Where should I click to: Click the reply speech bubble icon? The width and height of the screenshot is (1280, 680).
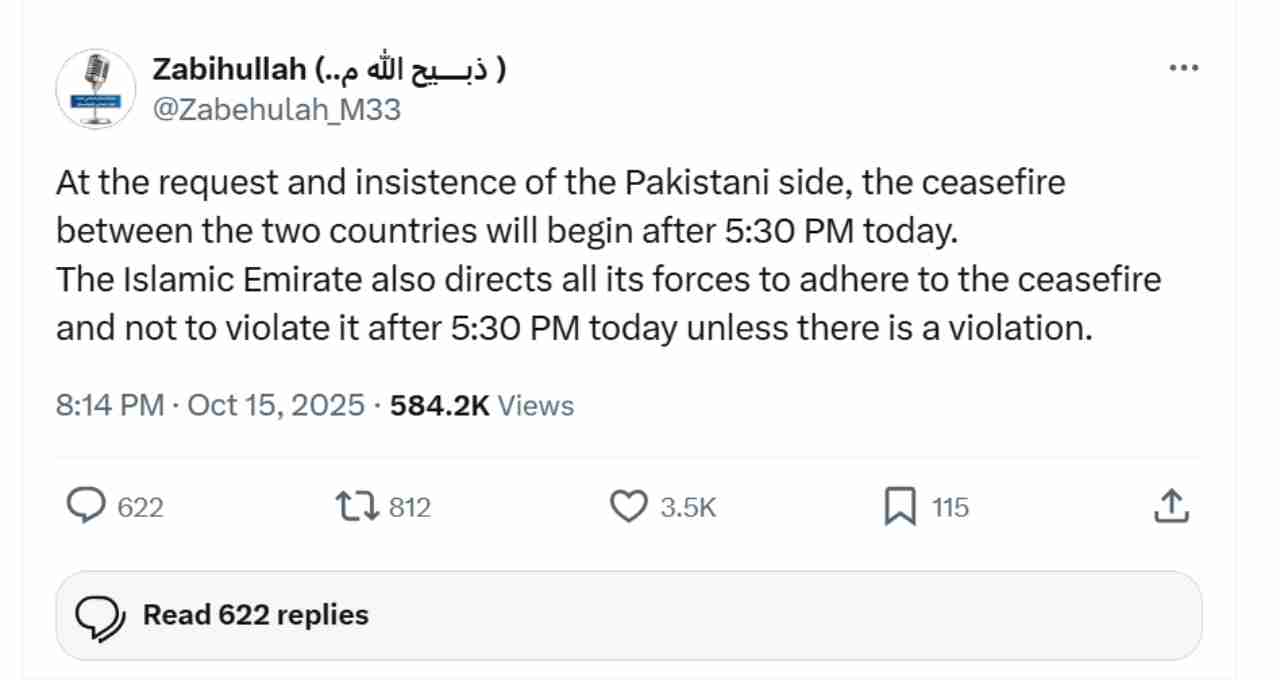(86, 506)
